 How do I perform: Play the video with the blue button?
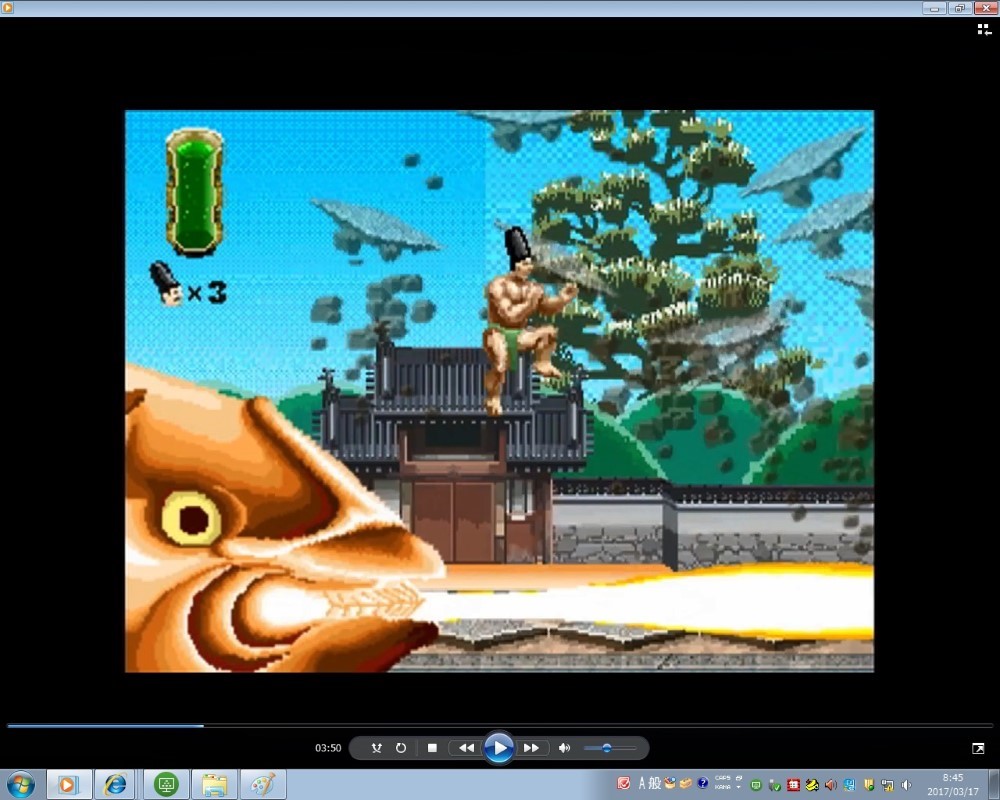(x=499, y=748)
